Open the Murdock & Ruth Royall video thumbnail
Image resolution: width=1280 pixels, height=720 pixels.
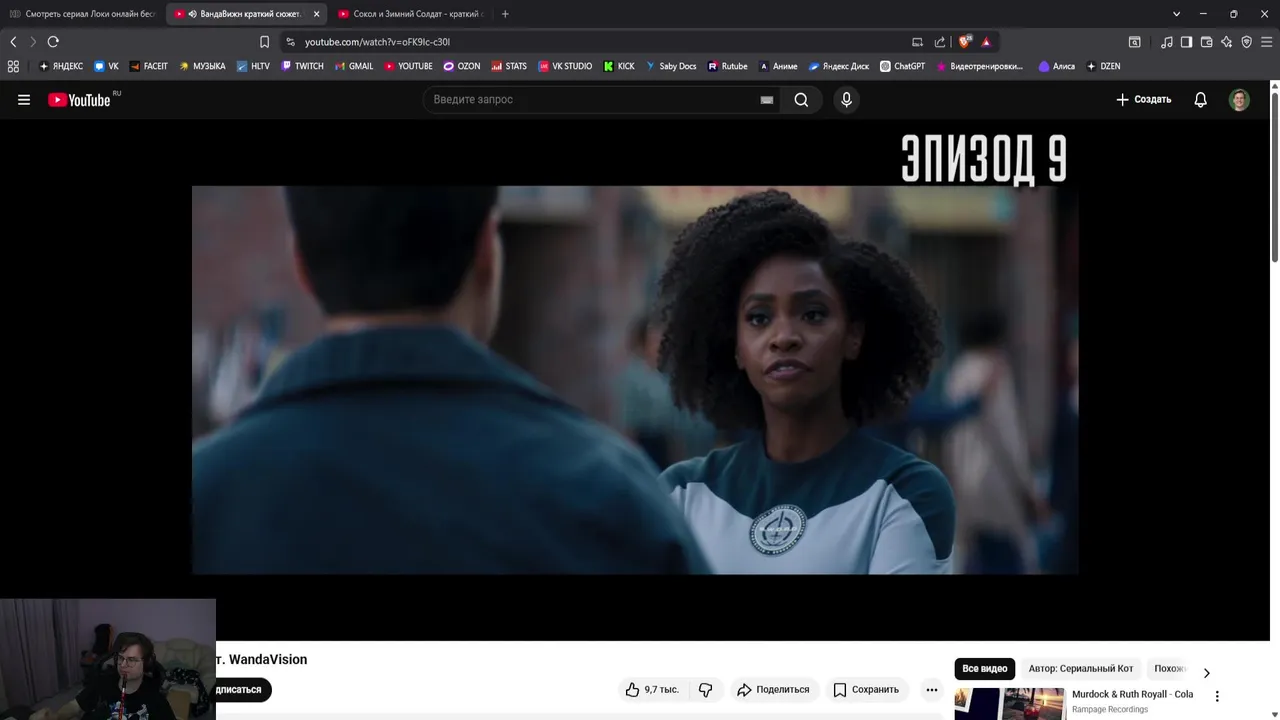coord(1009,704)
